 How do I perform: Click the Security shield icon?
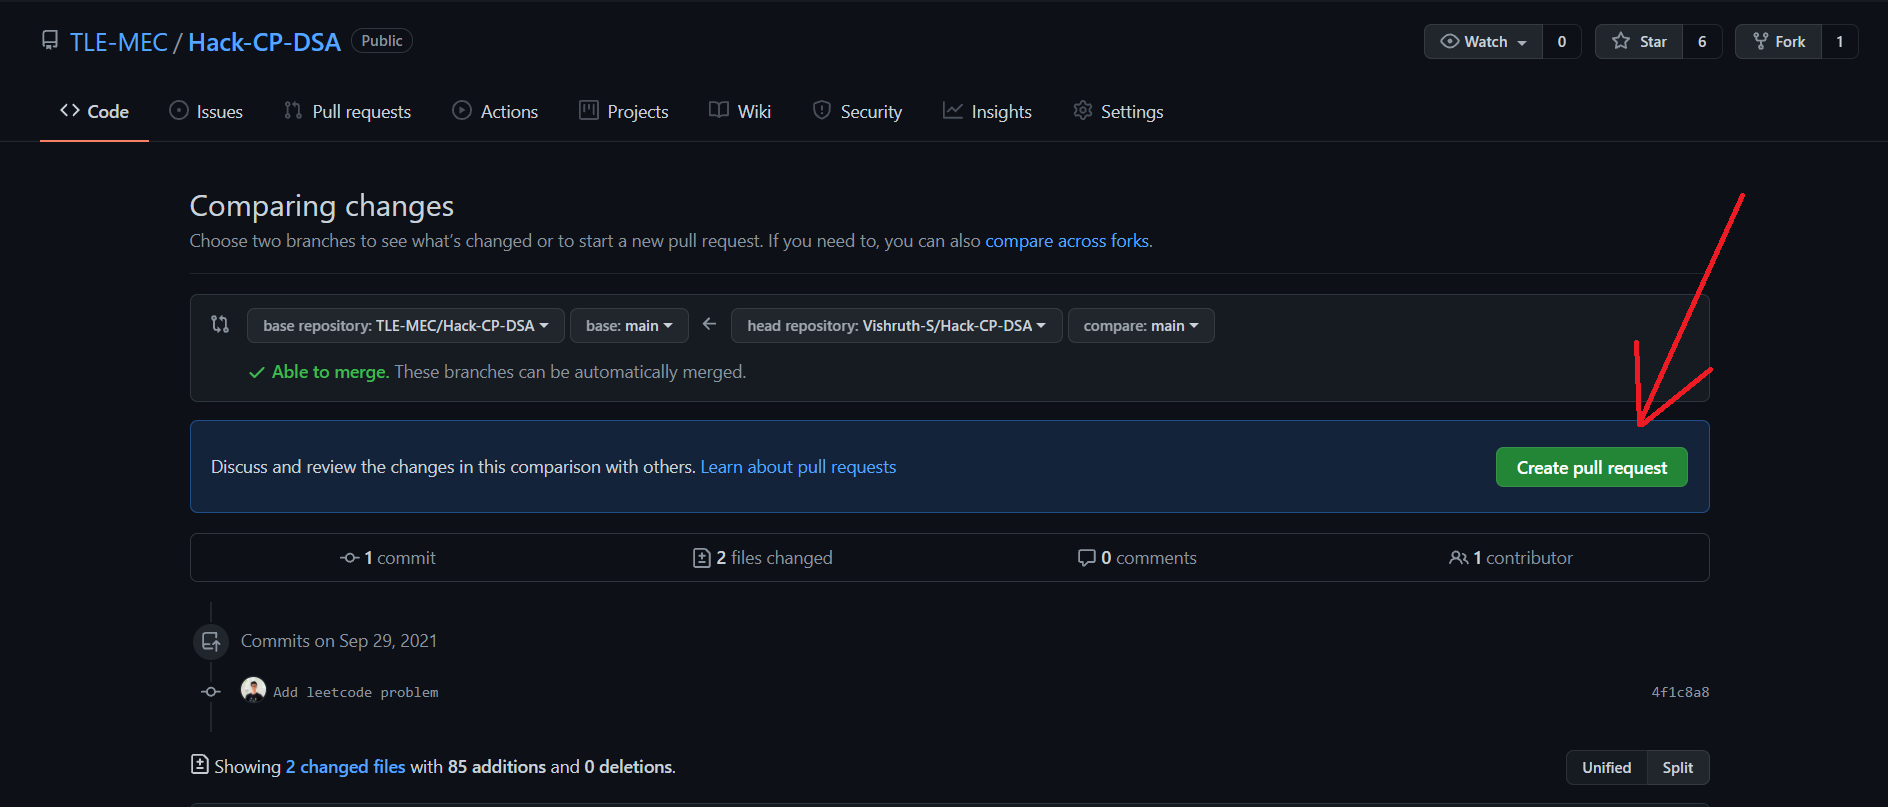tap(822, 110)
